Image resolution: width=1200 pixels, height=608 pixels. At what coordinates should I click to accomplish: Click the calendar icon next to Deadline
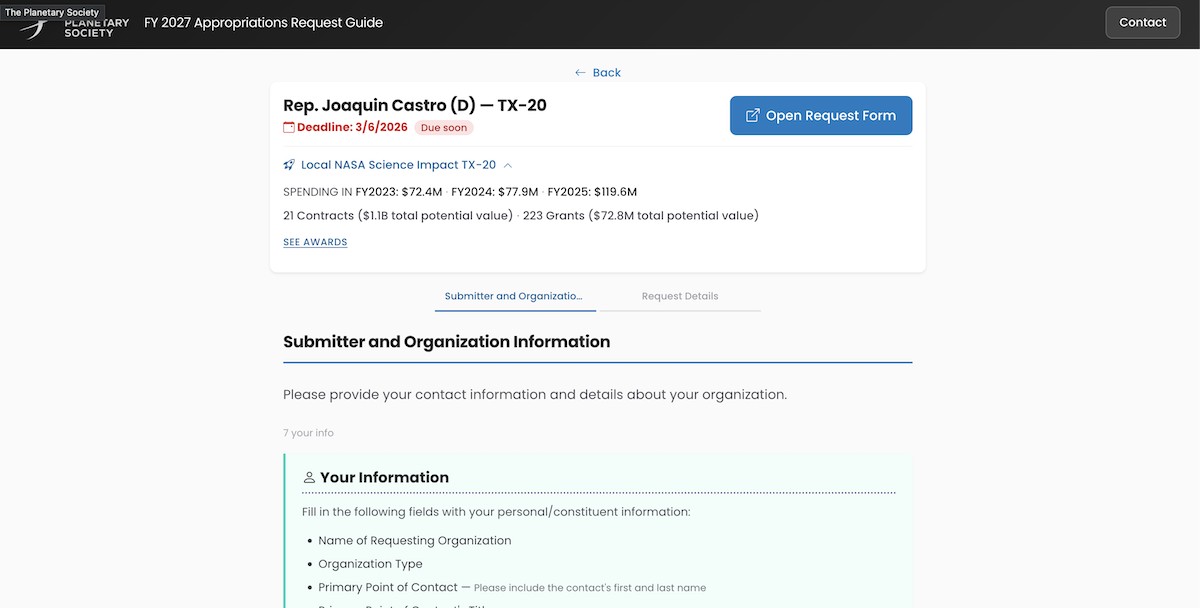289,128
